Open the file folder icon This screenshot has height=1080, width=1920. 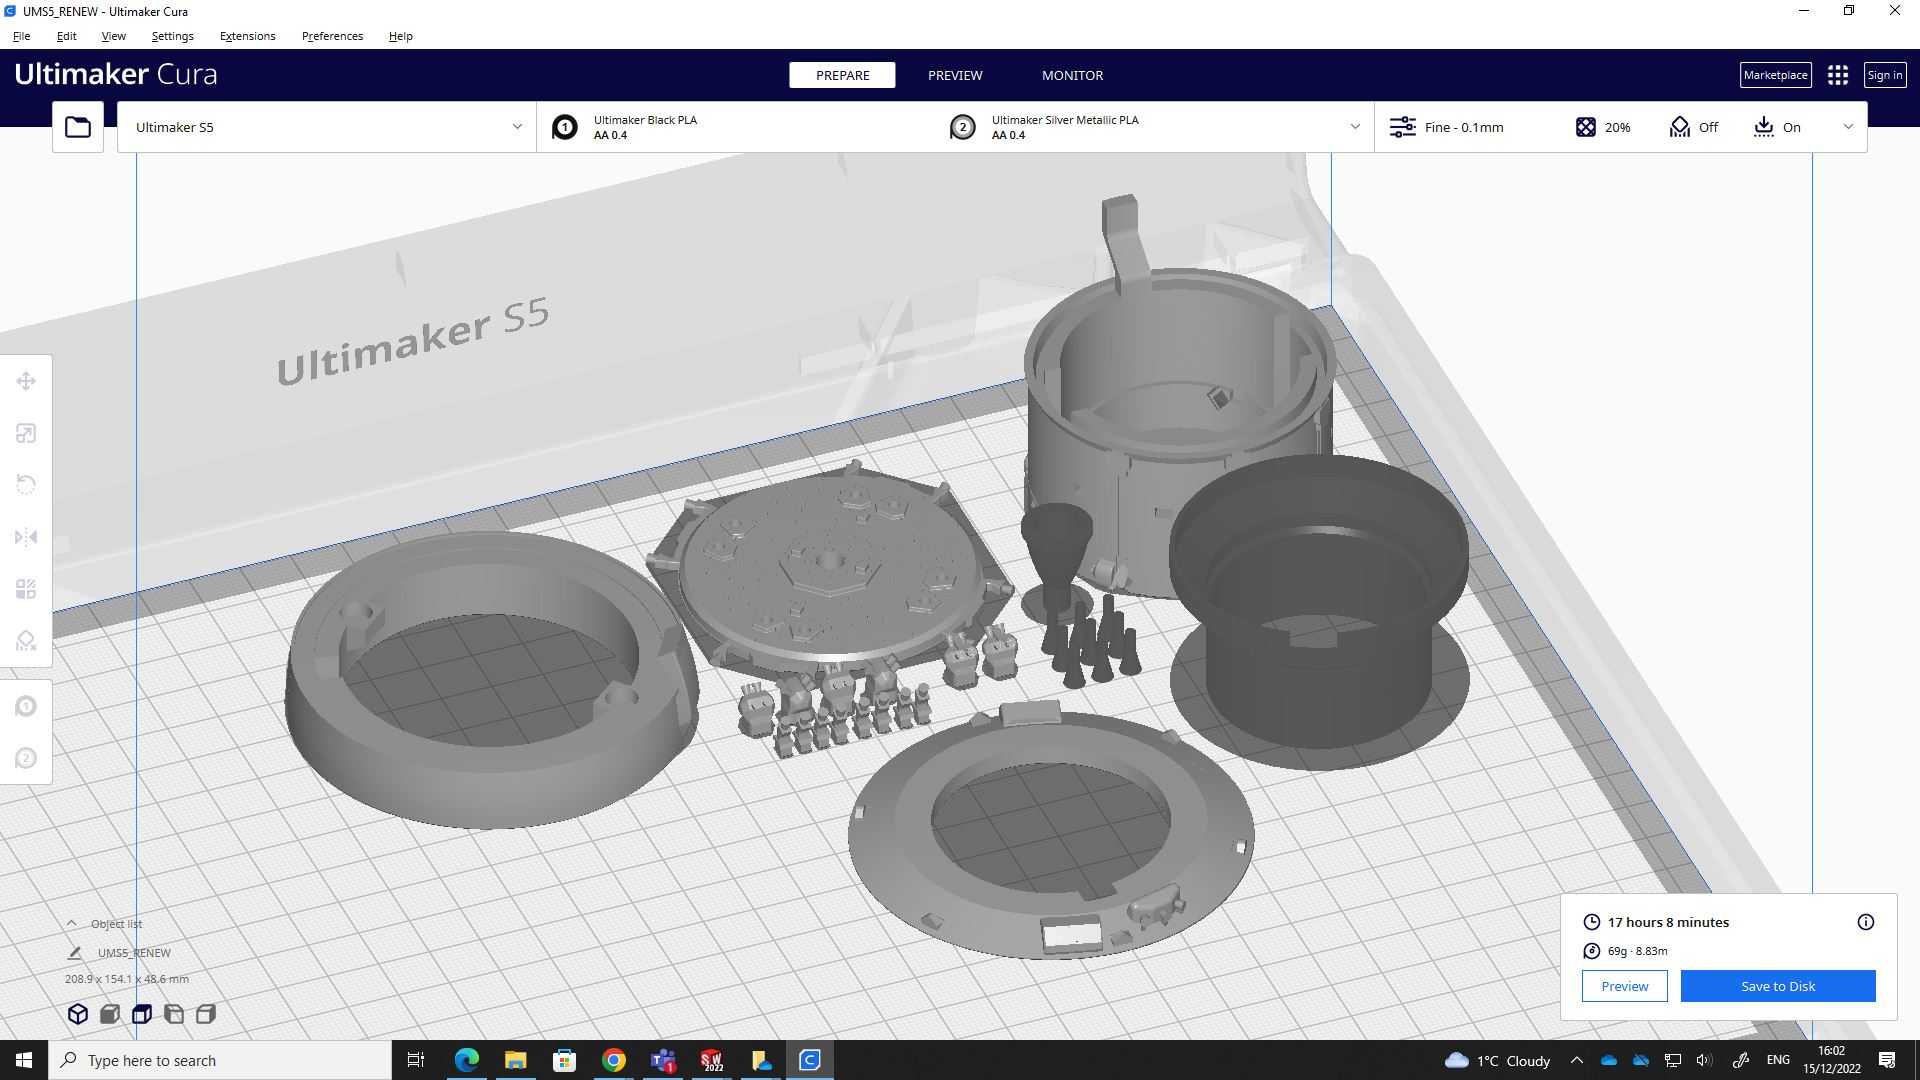[78, 127]
